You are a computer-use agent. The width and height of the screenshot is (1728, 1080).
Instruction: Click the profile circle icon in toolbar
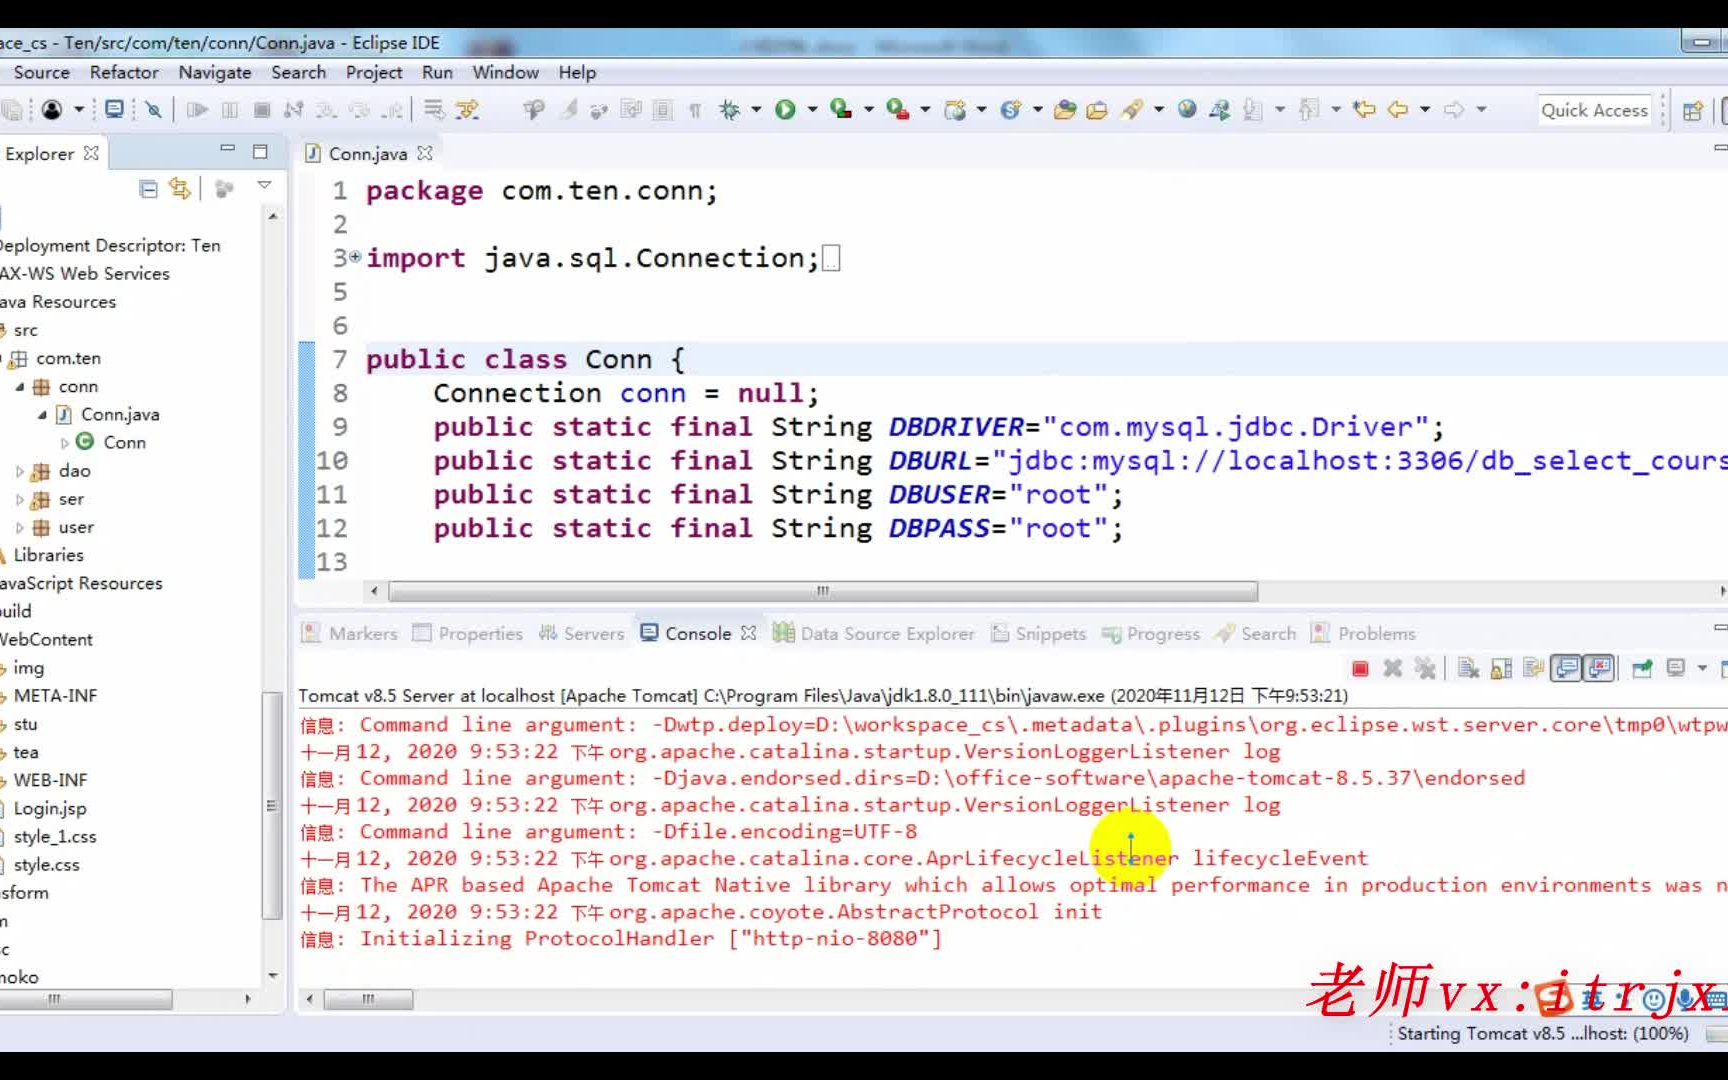(52, 110)
